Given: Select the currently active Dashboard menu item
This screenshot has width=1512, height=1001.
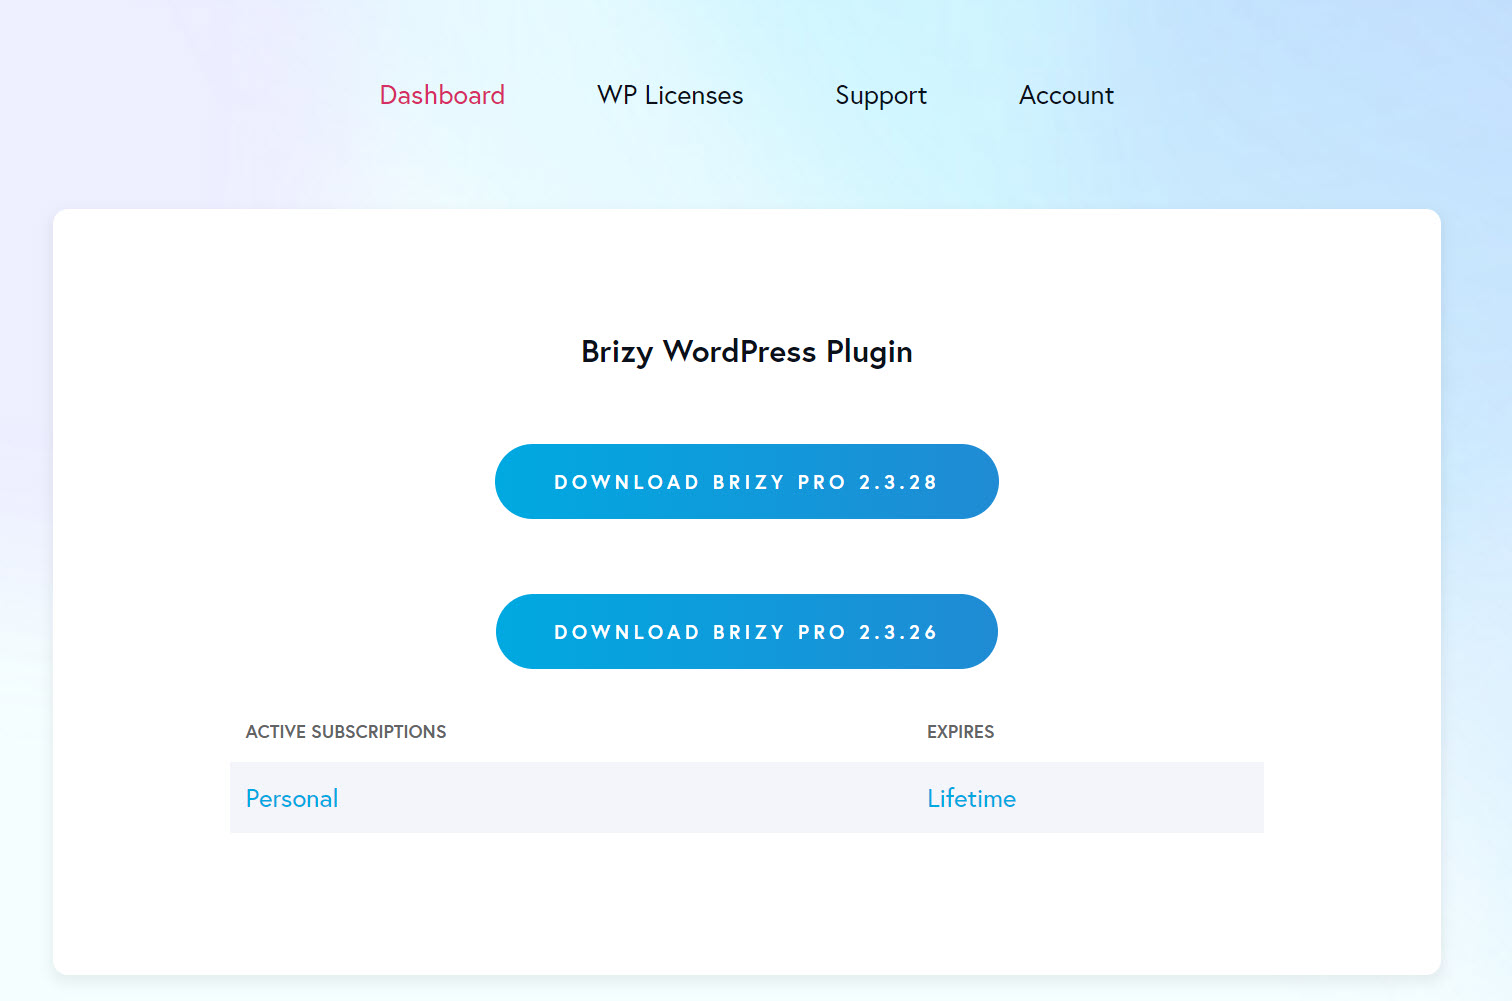Looking at the screenshot, I should [x=442, y=95].
